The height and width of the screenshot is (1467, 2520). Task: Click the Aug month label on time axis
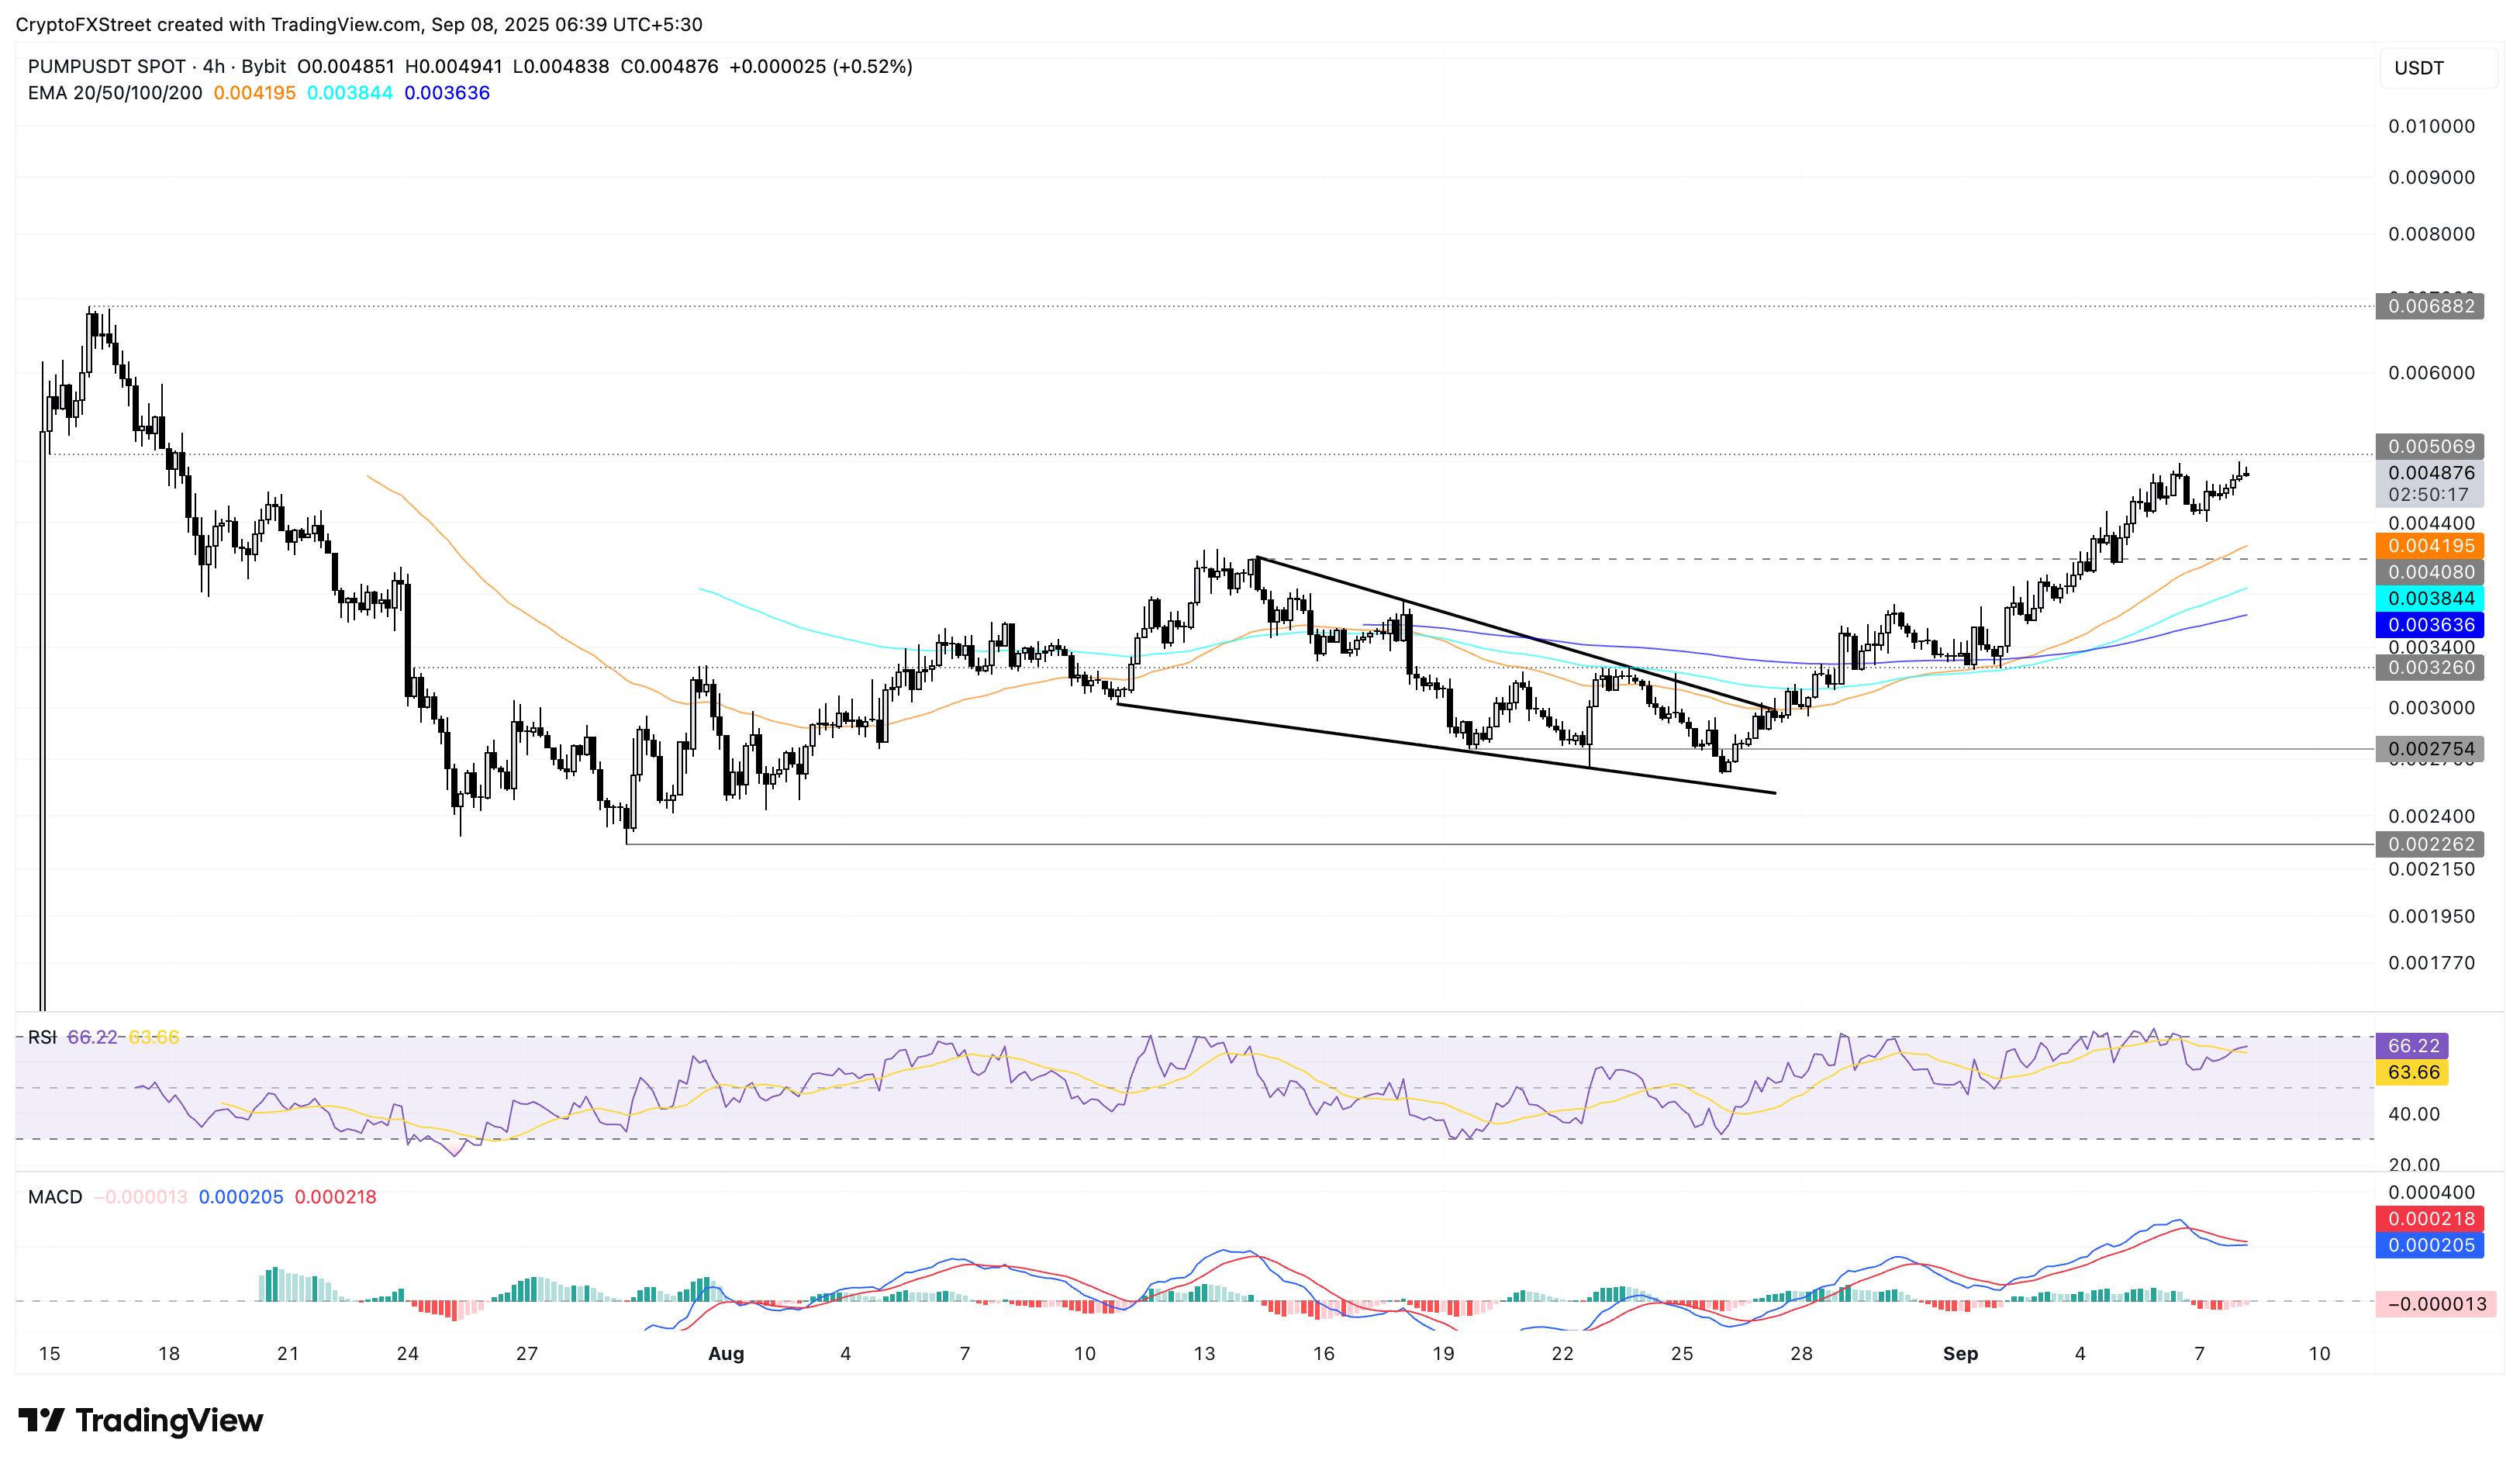(726, 1353)
